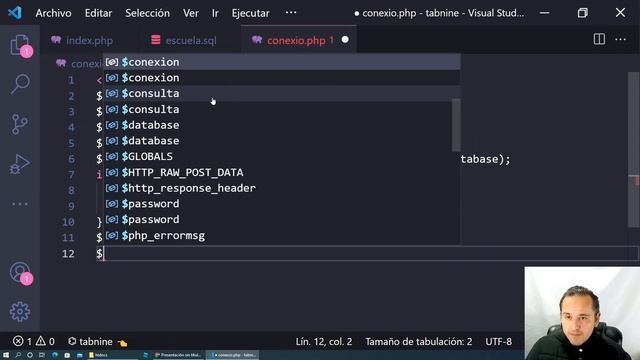Open Task View on the taskbar

click(42, 355)
